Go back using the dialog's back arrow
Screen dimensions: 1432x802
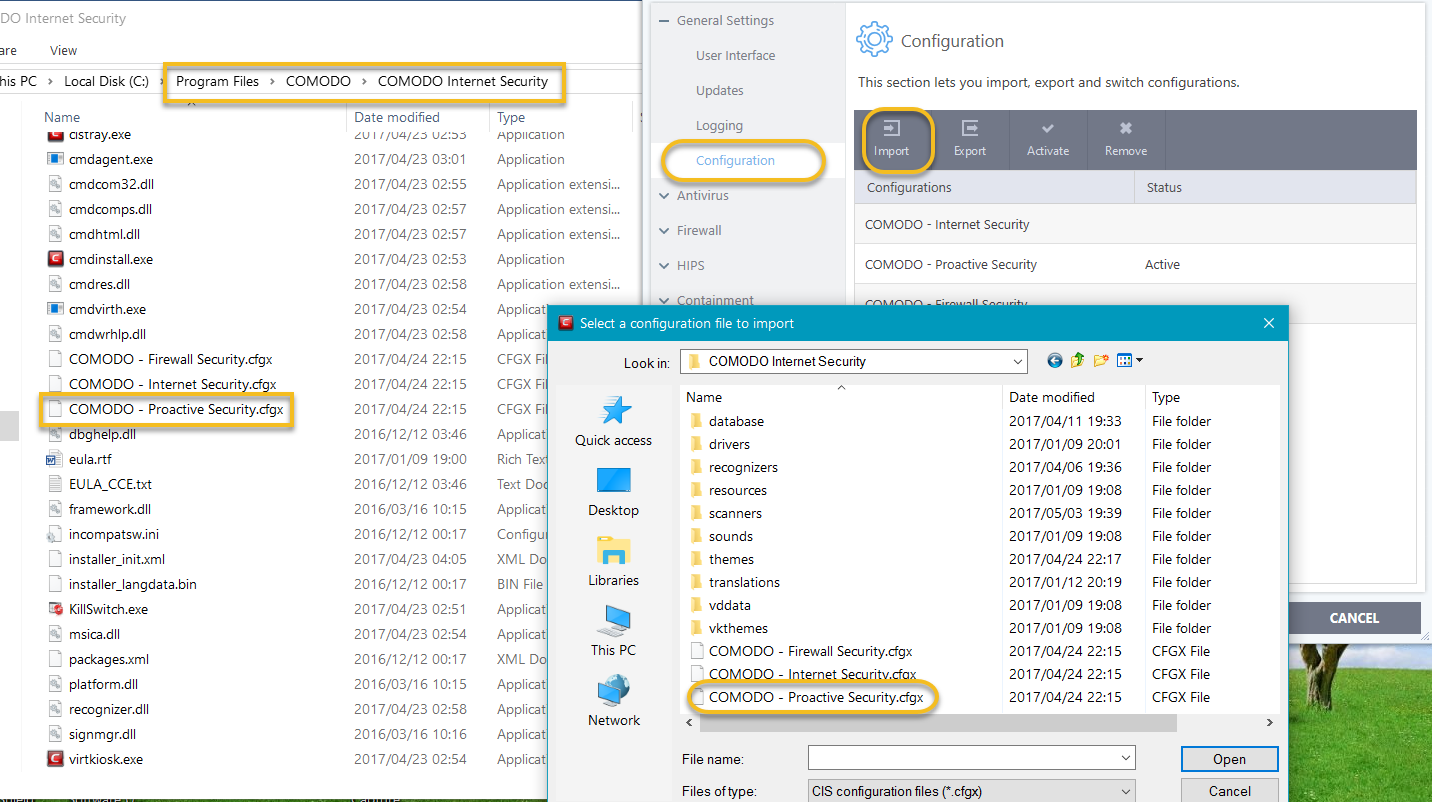[1054, 361]
